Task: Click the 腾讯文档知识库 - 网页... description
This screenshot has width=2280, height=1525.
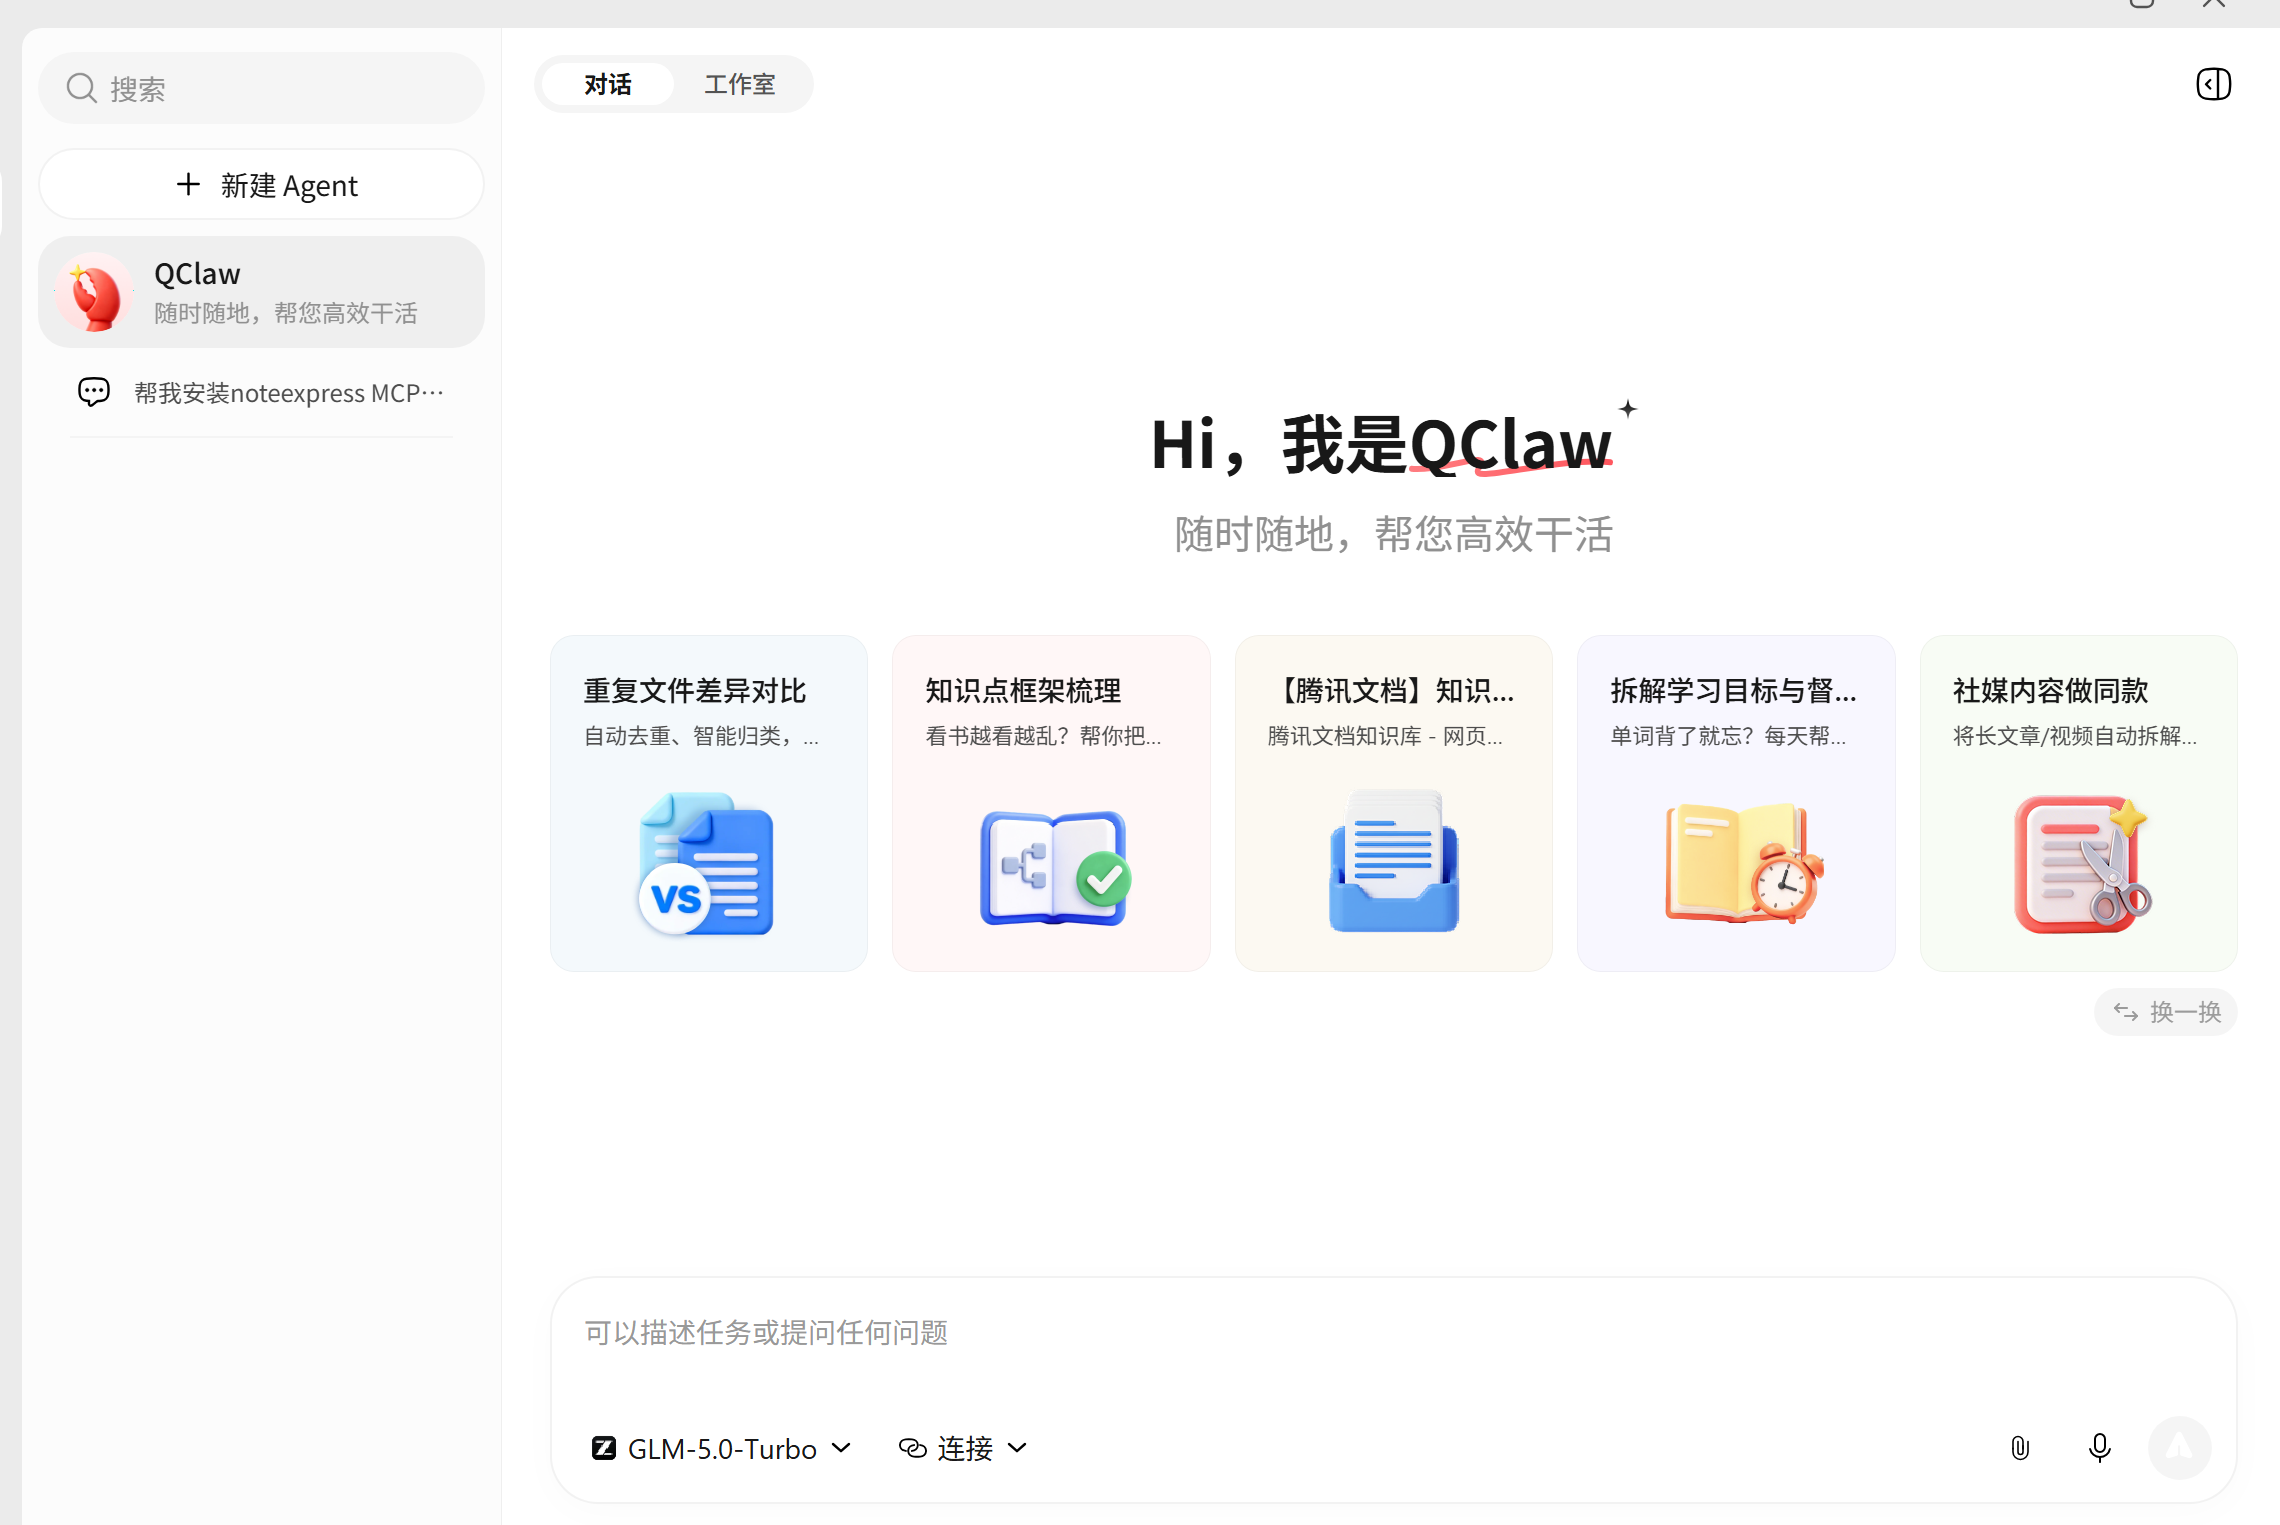Action: (x=1385, y=737)
